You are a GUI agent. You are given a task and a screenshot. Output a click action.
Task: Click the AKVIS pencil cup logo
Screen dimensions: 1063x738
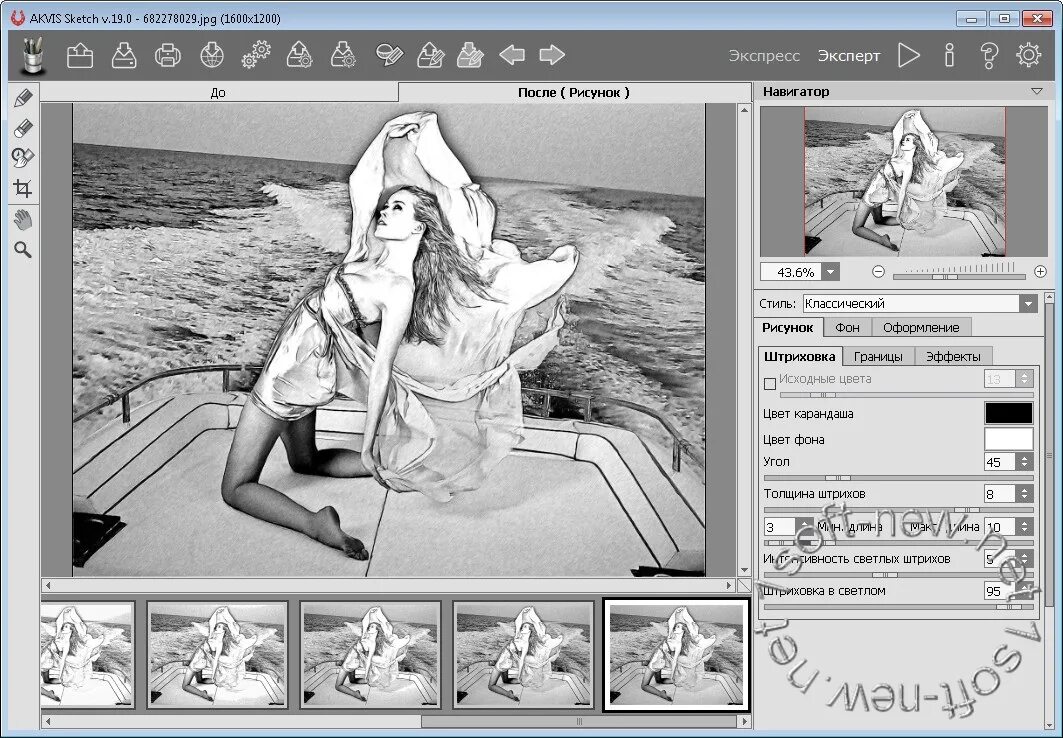click(x=32, y=55)
